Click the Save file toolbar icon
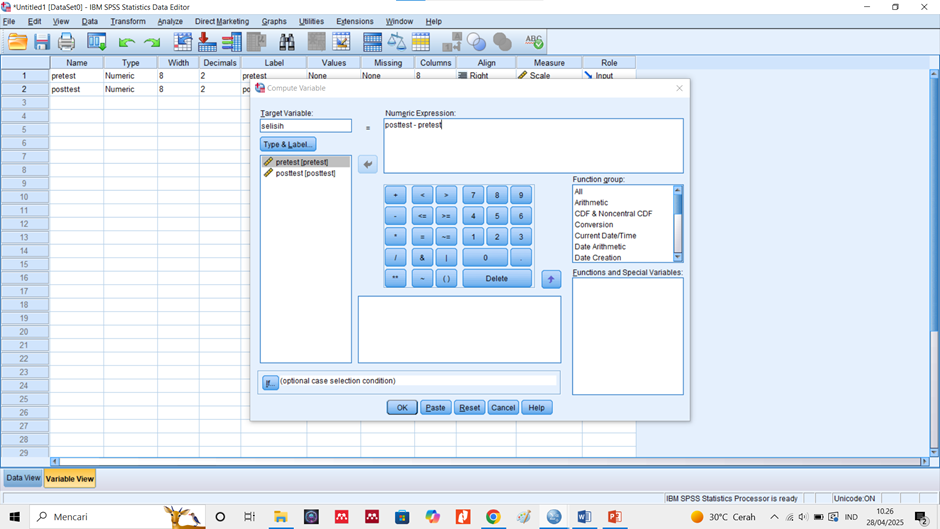Viewport: 940px width, 529px height. click(41, 42)
